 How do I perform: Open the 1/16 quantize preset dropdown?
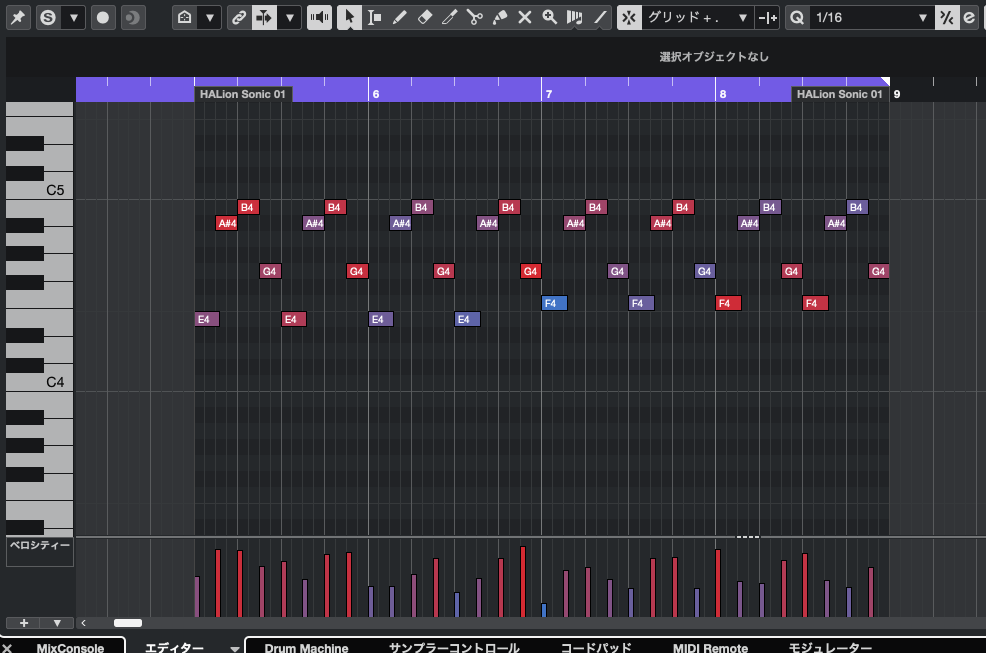pos(870,17)
